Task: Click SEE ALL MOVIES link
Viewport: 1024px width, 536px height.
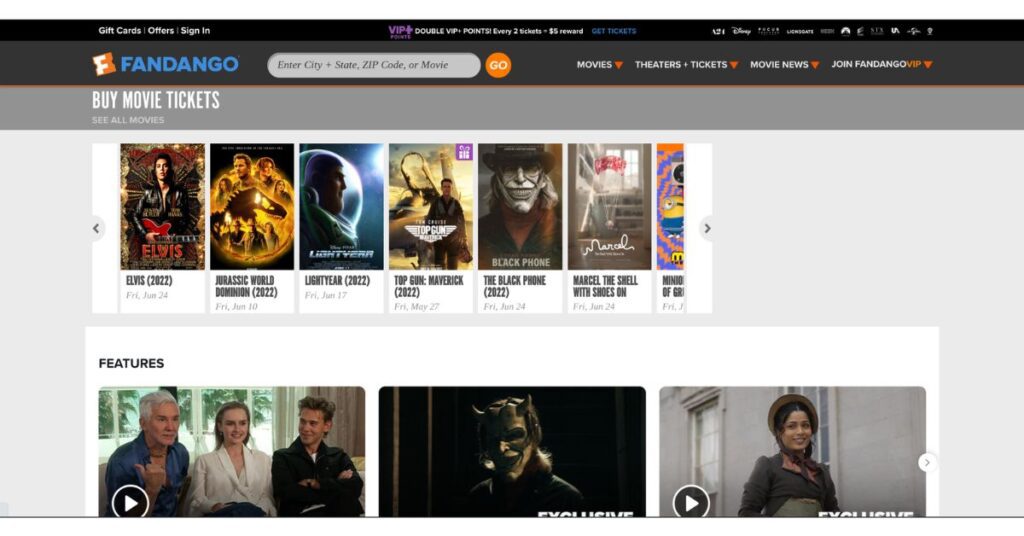Action: (128, 120)
